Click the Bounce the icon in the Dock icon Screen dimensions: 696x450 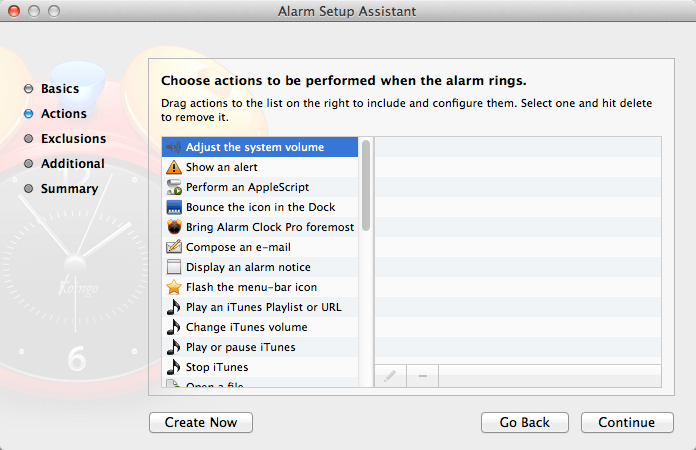click(x=174, y=207)
